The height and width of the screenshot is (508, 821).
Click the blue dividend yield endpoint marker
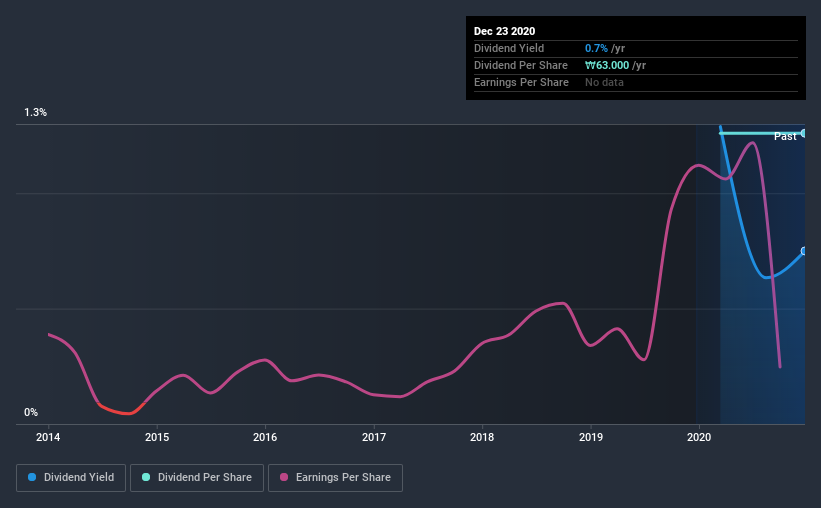803,251
